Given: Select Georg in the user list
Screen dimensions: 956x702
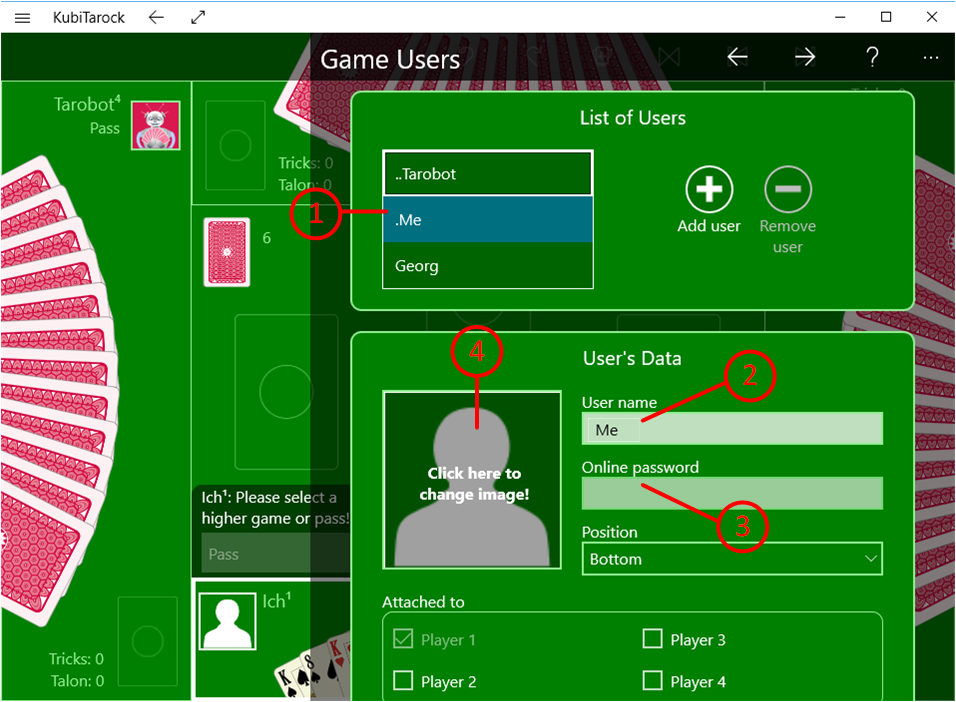Looking at the screenshot, I should pyautogui.click(x=487, y=266).
